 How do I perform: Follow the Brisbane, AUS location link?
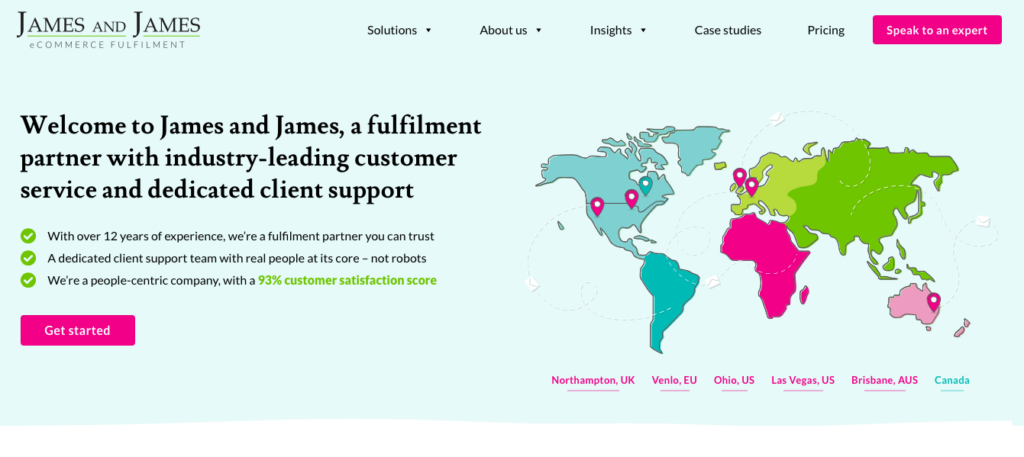884,380
